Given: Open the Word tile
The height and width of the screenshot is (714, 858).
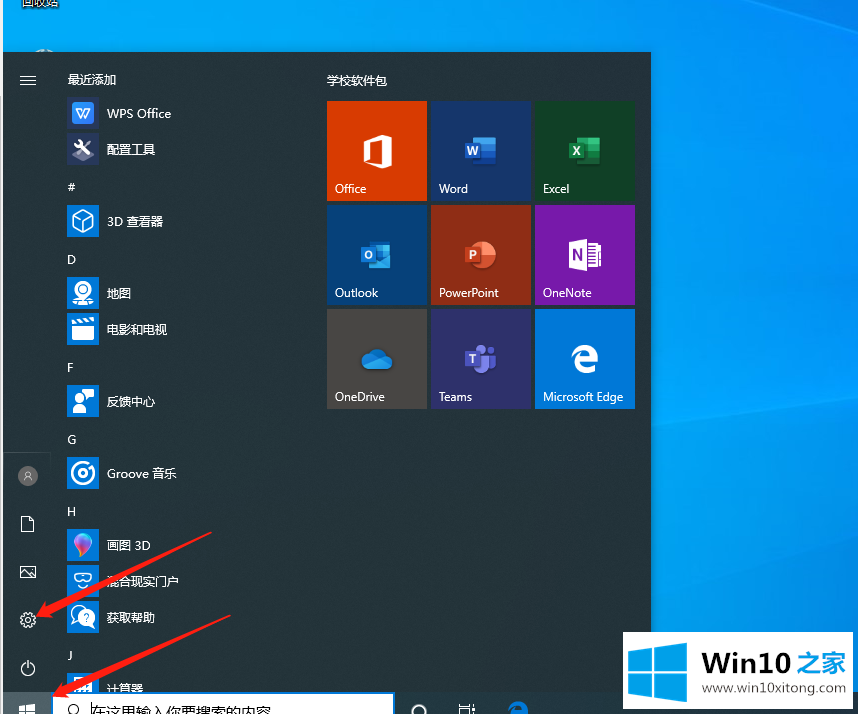Looking at the screenshot, I should pyautogui.click(x=481, y=151).
